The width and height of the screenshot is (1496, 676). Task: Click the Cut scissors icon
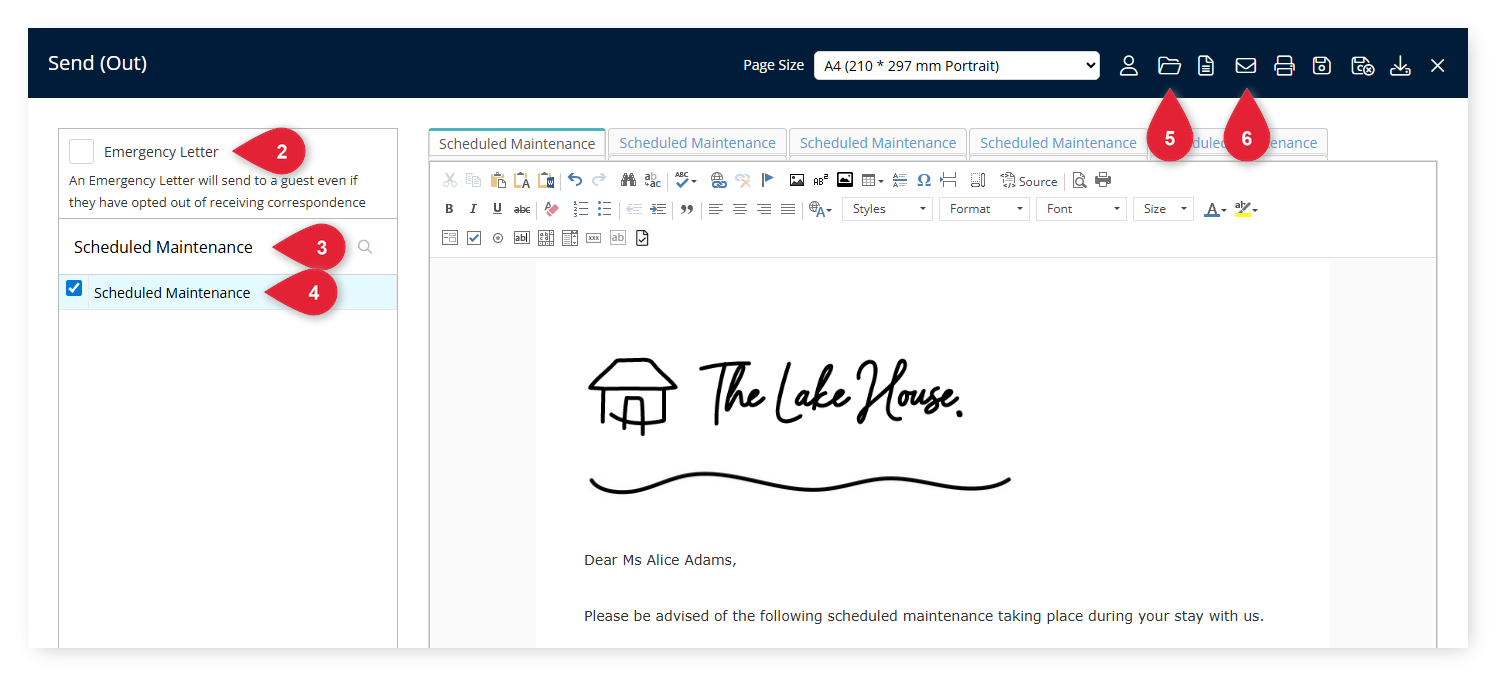point(450,180)
